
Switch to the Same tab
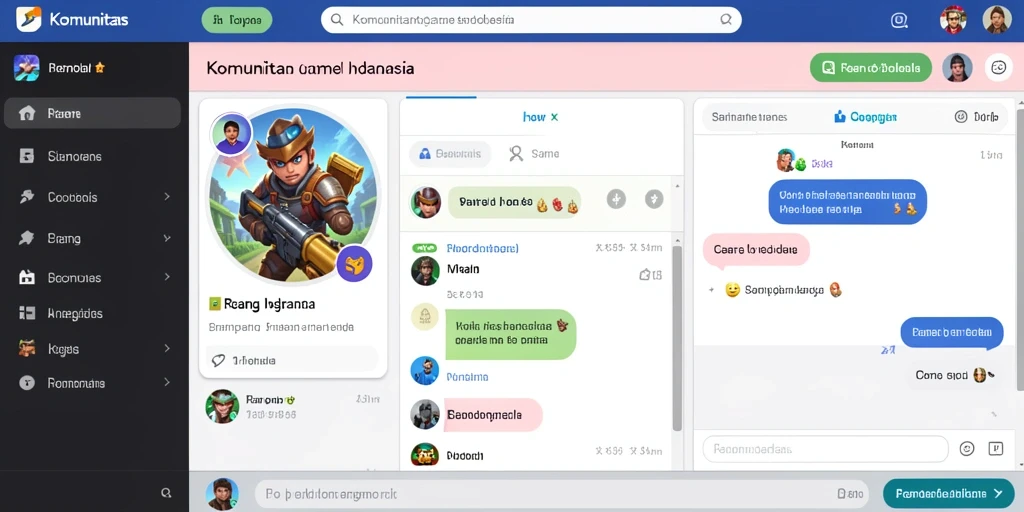[534, 154]
